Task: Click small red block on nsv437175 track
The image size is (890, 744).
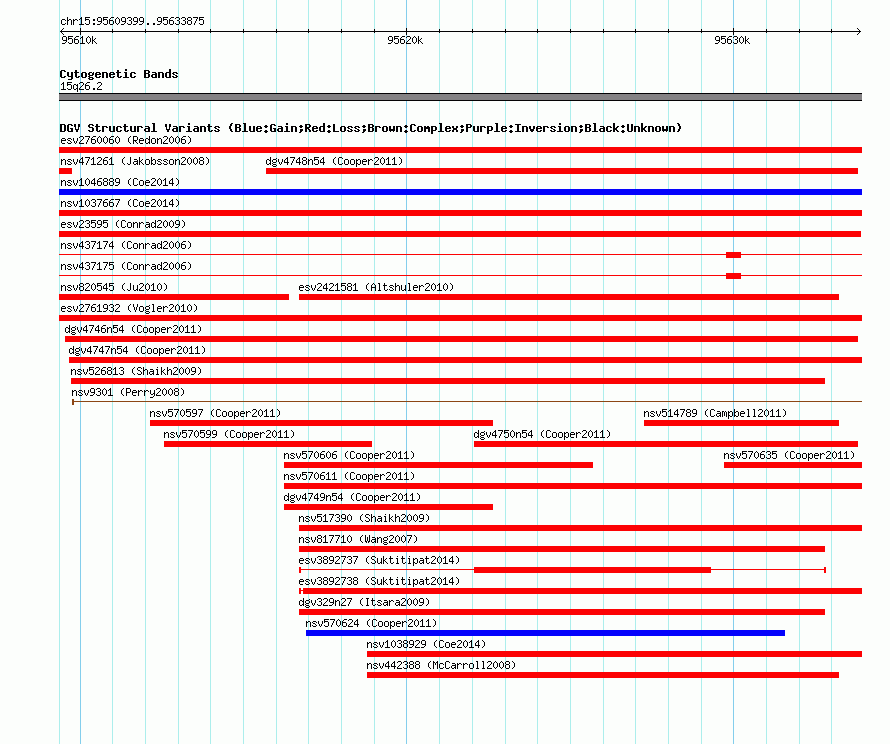Action: [733, 276]
